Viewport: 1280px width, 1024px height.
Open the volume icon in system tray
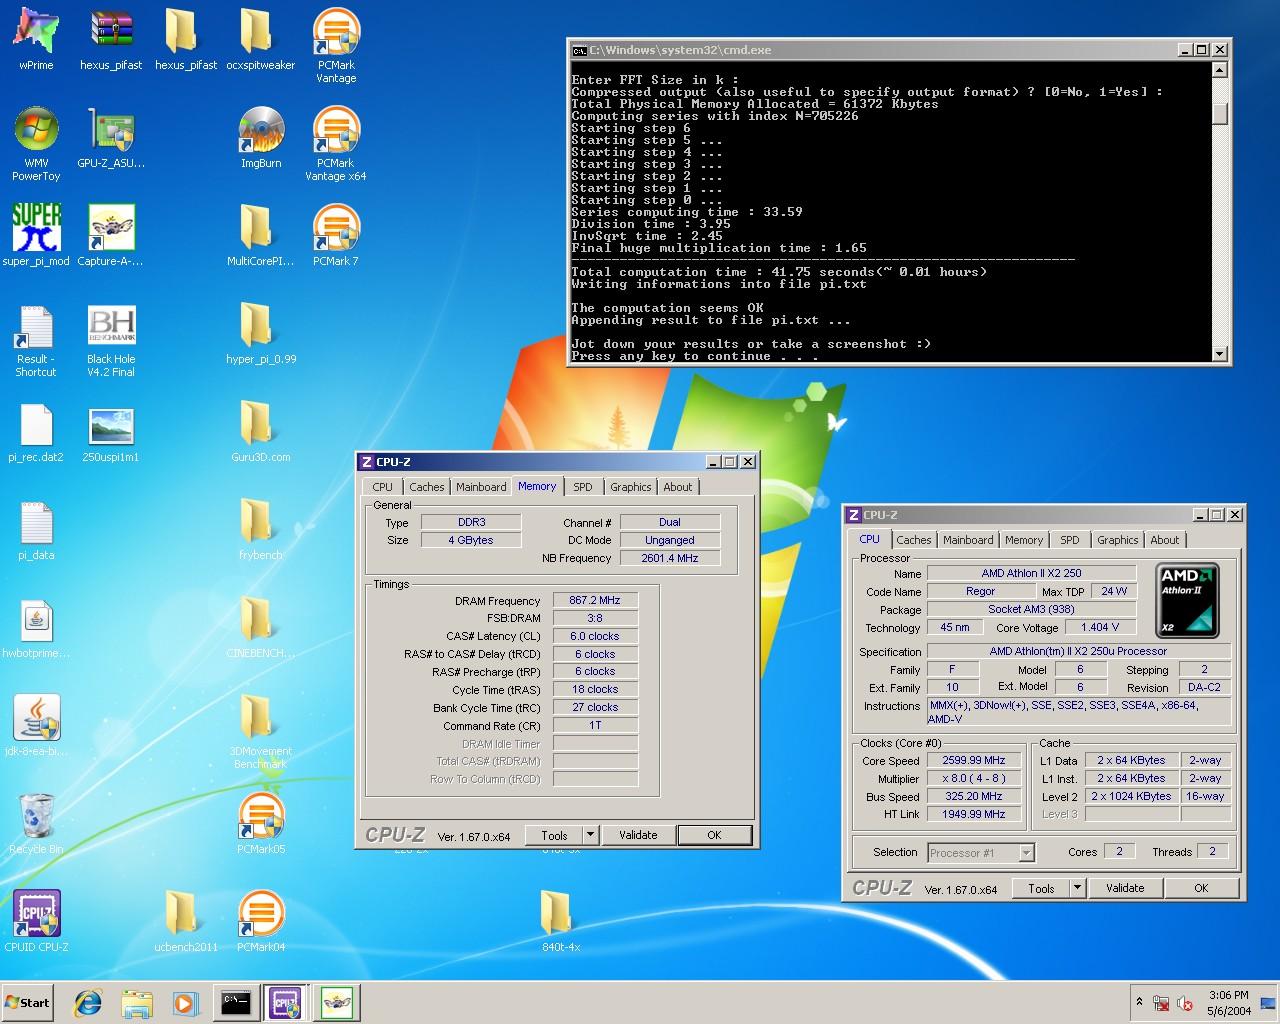pos(1185,1003)
